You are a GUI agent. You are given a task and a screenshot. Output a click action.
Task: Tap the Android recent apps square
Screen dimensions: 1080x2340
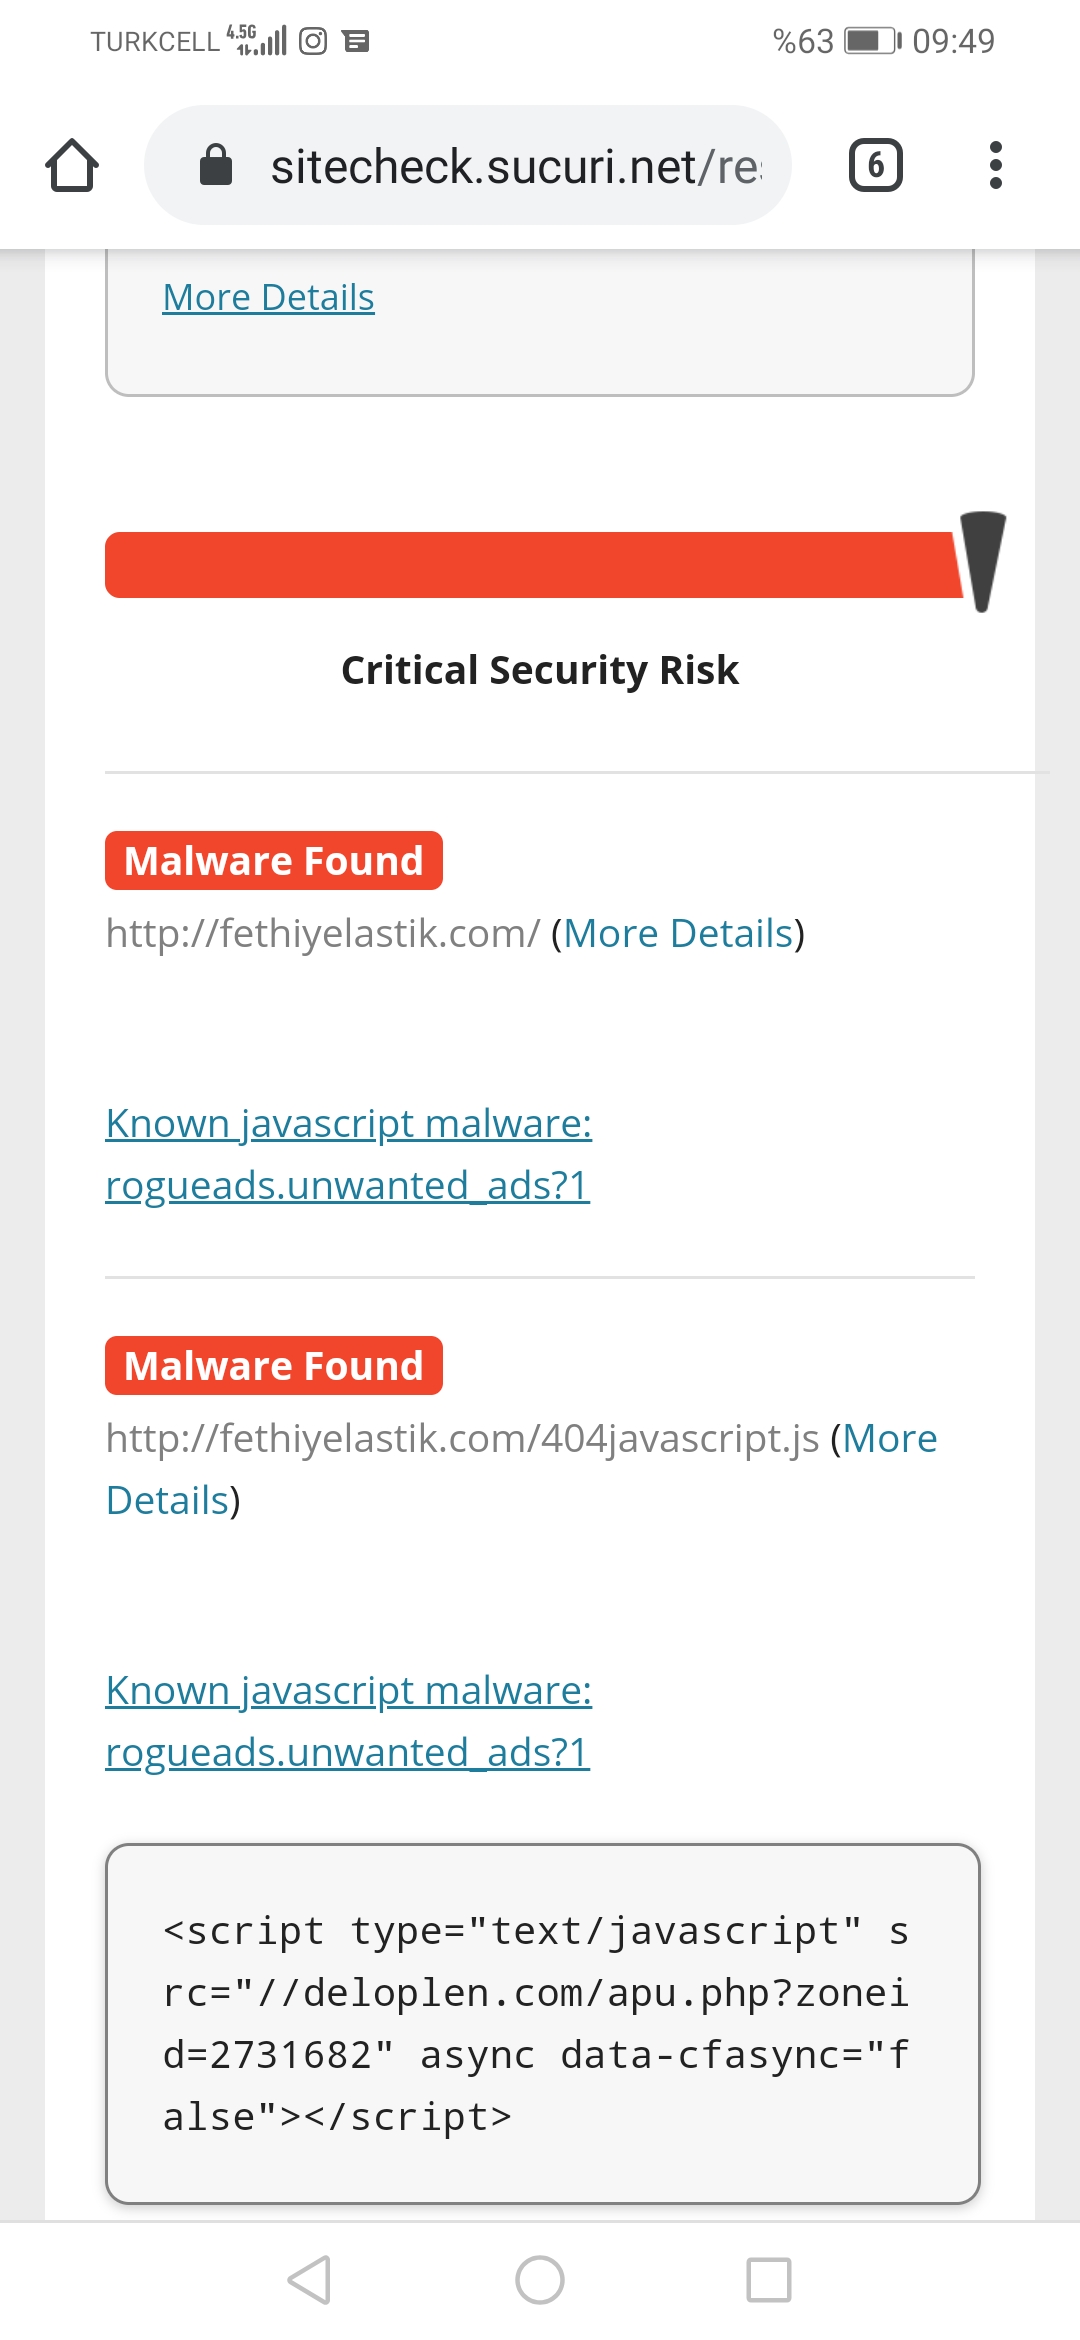click(769, 2280)
